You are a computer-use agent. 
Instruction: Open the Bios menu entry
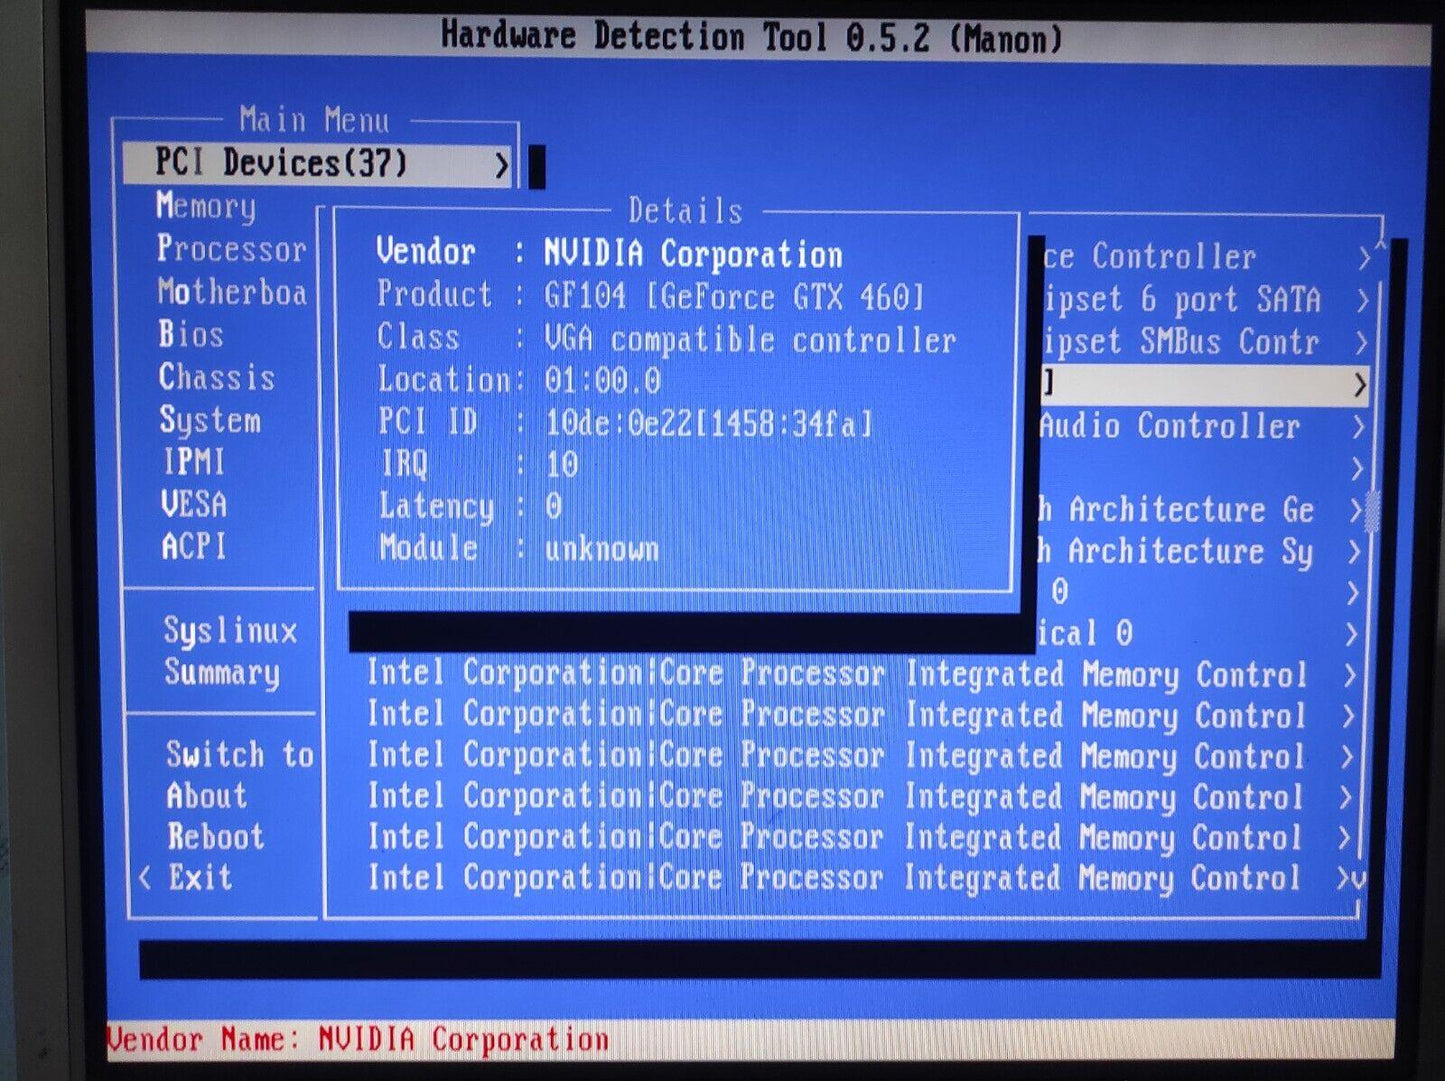tap(190, 334)
